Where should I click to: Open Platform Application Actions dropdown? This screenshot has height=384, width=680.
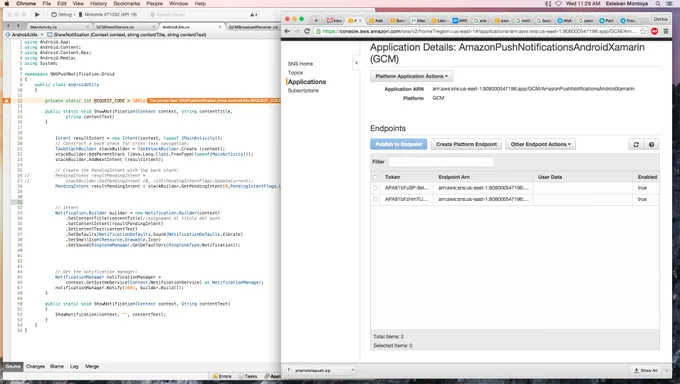412,76
